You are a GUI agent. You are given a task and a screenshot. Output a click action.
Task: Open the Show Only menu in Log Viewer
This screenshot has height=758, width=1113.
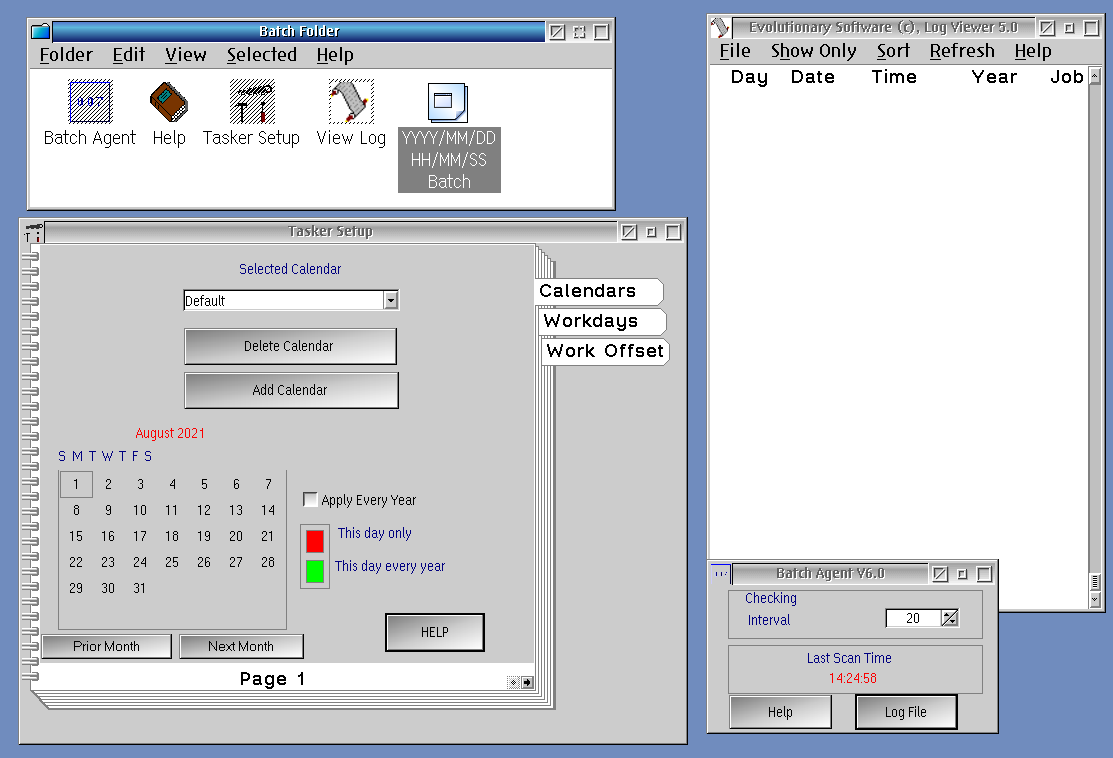pyautogui.click(x=813, y=51)
